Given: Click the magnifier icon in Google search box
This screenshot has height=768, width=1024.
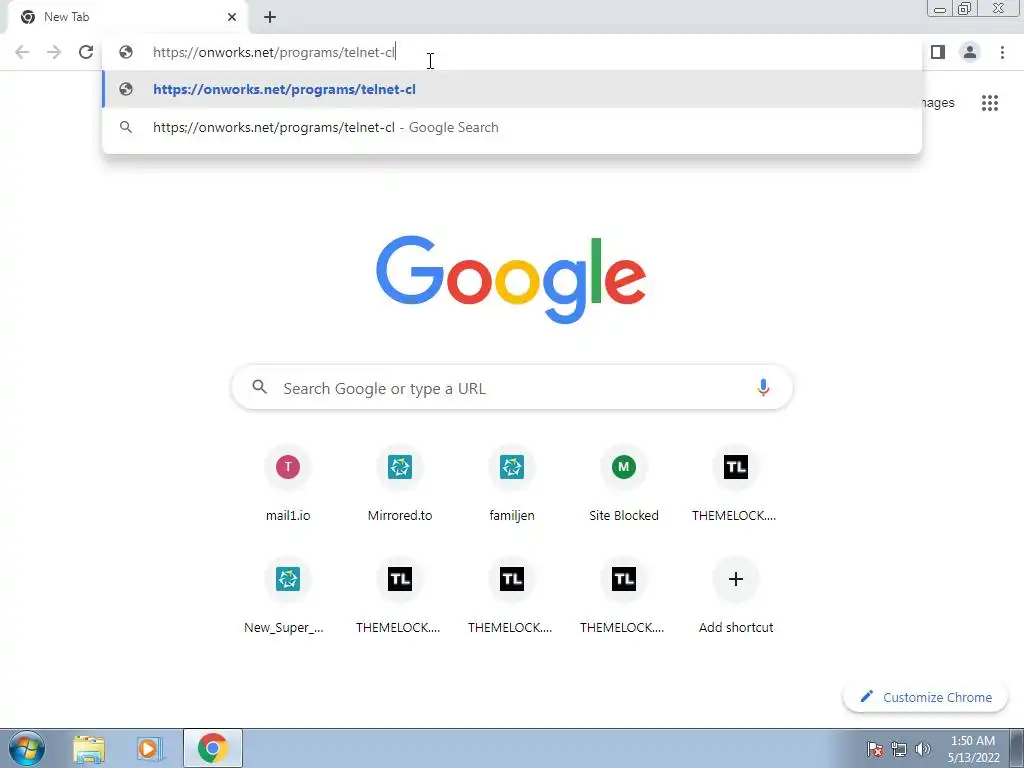Looking at the screenshot, I should (259, 387).
